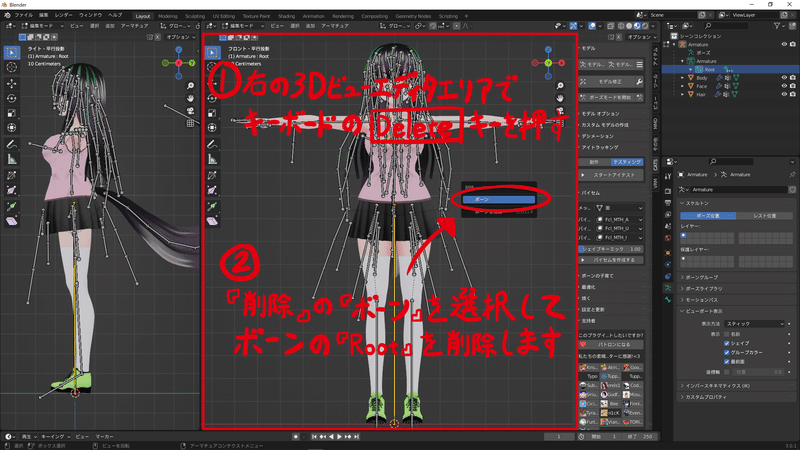The width and height of the screenshot is (800, 450).
Task: Toggle visibility eye of Face object
Action: point(784,86)
